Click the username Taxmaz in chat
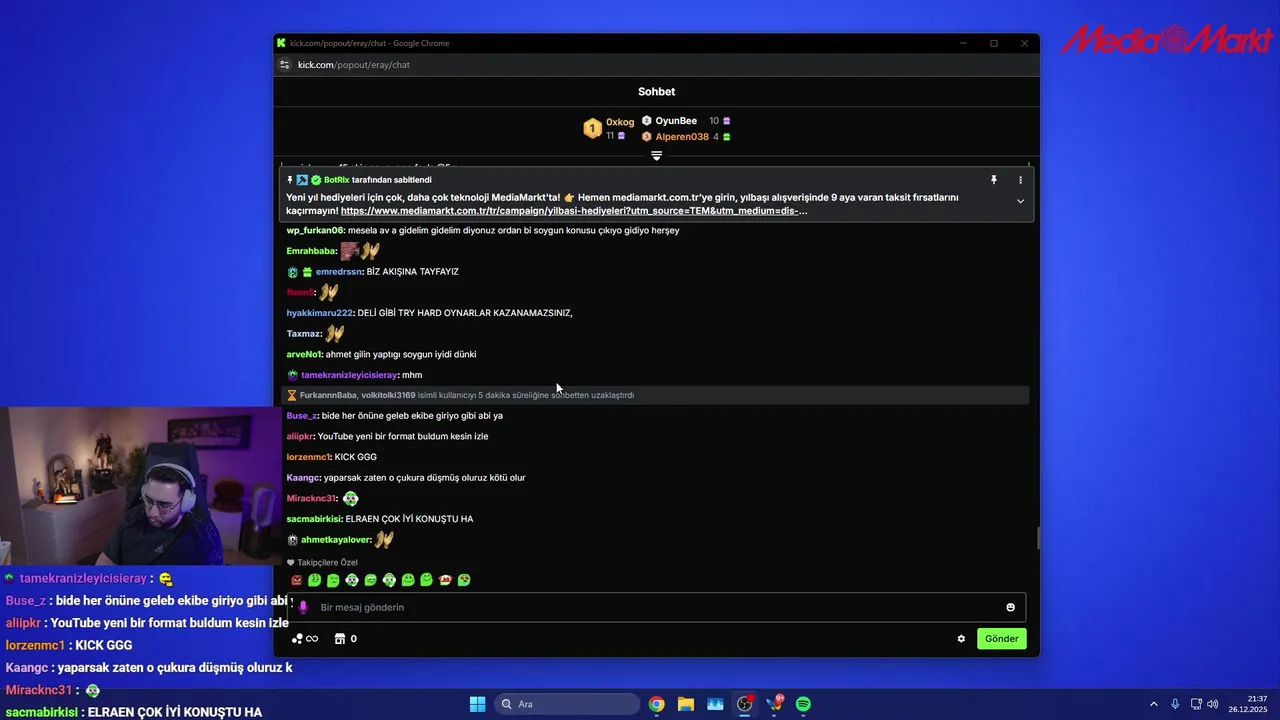The height and width of the screenshot is (720, 1280). pyautogui.click(x=303, y=334)
